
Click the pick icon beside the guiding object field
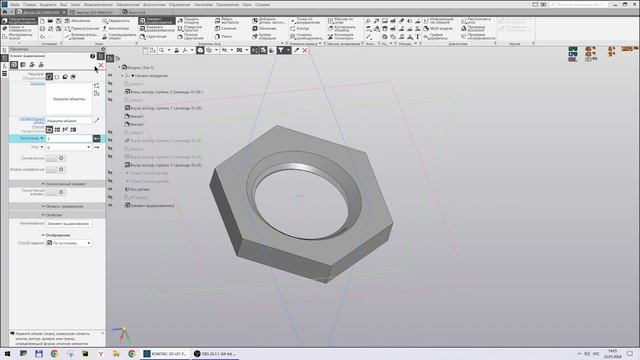(x=97, y=120)
